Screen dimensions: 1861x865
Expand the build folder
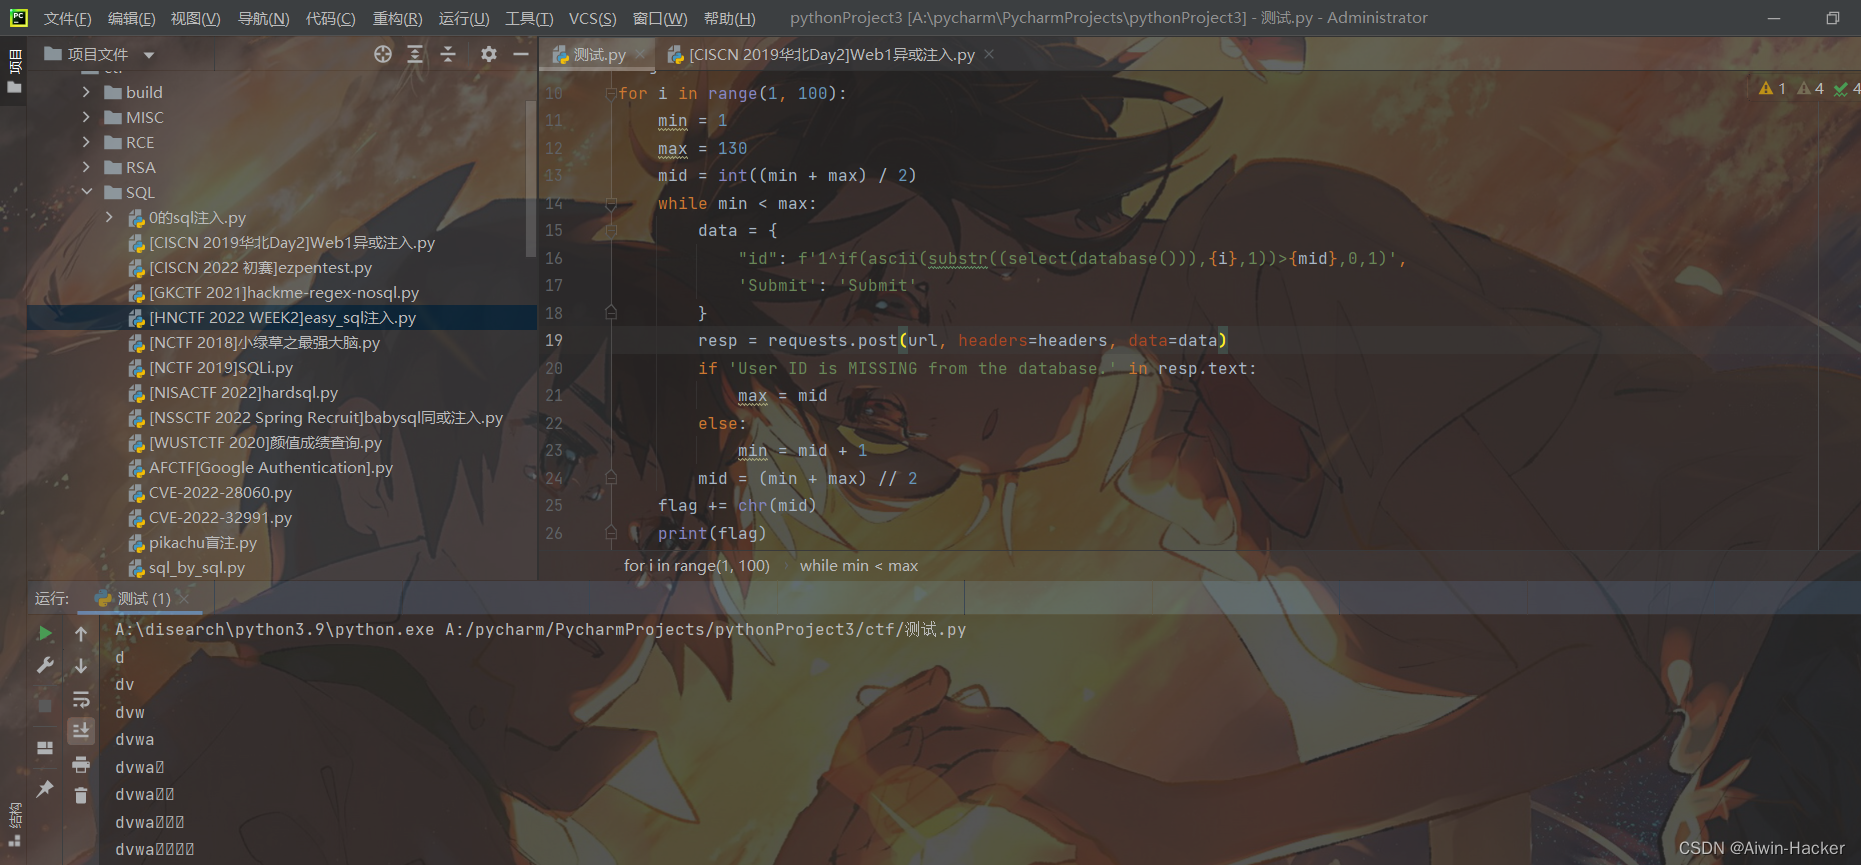86,92
